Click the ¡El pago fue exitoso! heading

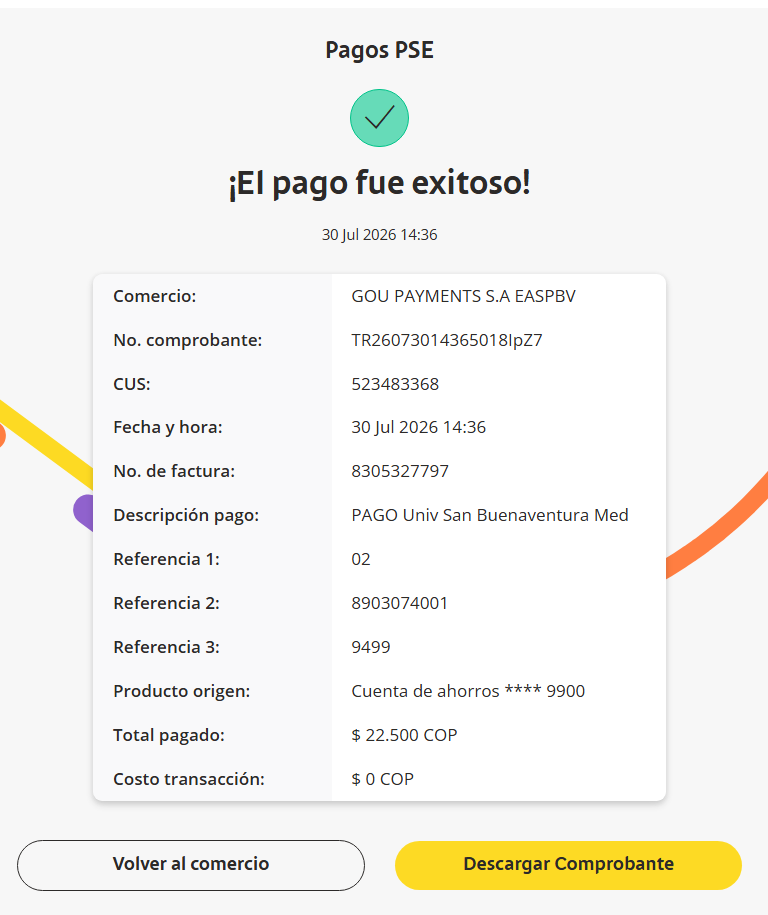click(x=379, y=183)
